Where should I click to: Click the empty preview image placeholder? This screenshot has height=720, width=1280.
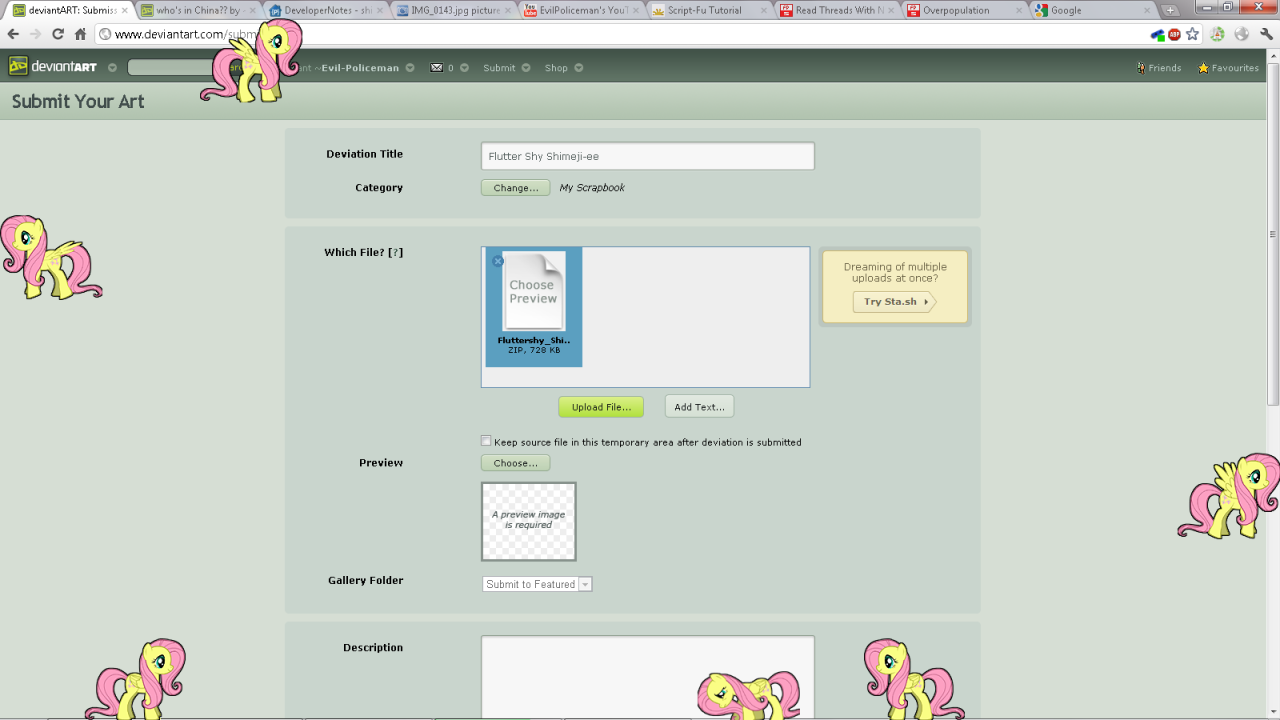pyautogui.click(x=529, y=521)
